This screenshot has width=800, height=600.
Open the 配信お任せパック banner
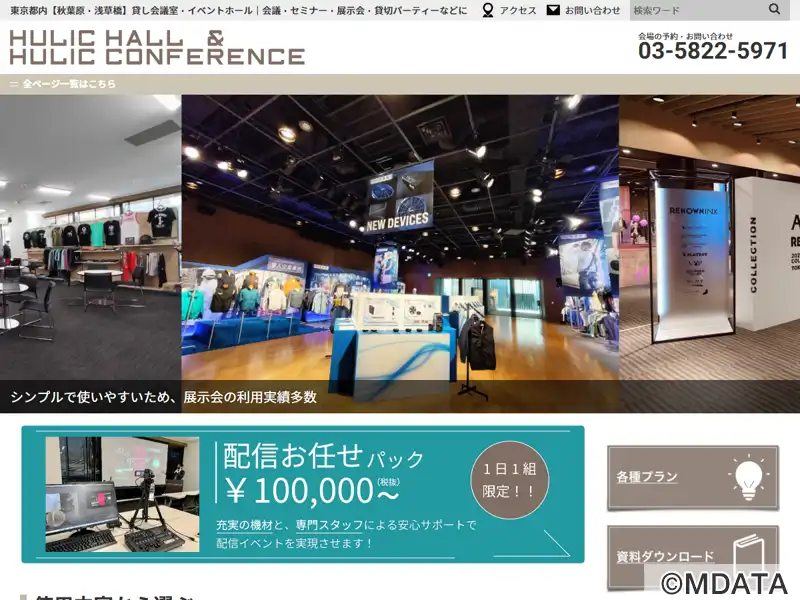(x=303, y=494)
